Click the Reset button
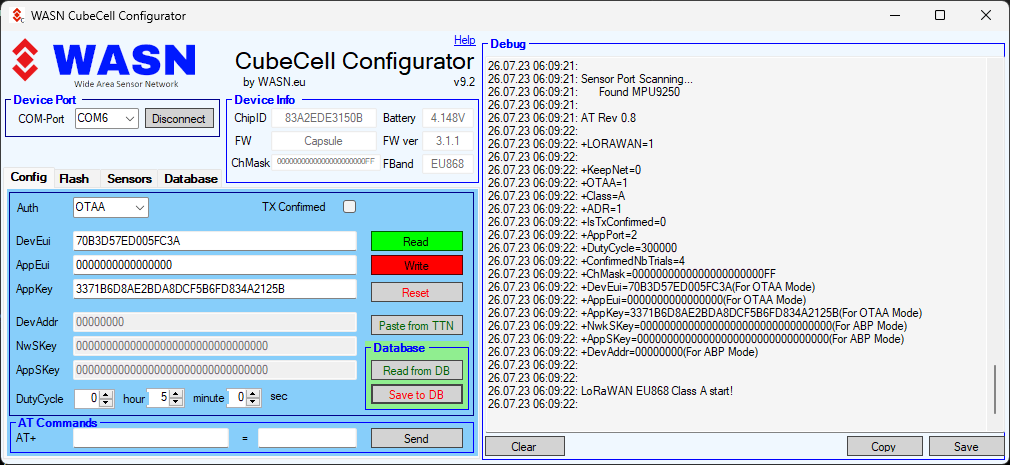1010x465 pixels. point(416,292)
